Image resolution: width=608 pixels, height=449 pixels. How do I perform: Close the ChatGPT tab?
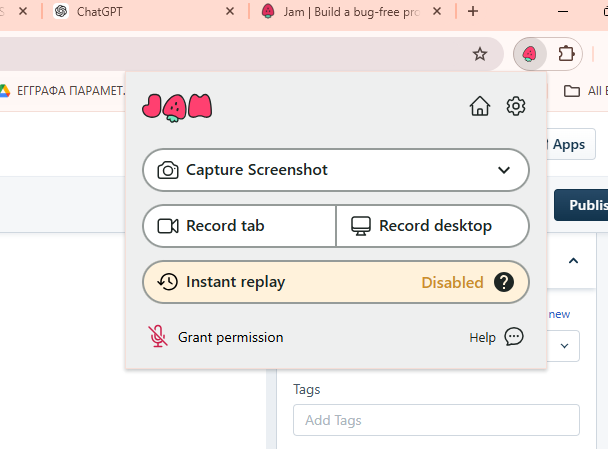230,11
